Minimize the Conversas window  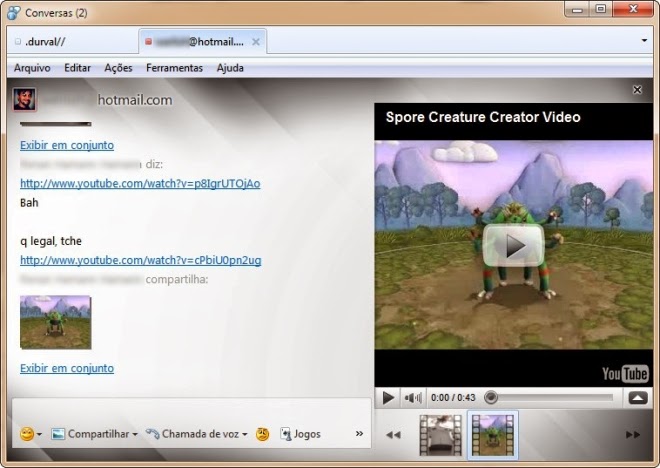click(577, 9)
